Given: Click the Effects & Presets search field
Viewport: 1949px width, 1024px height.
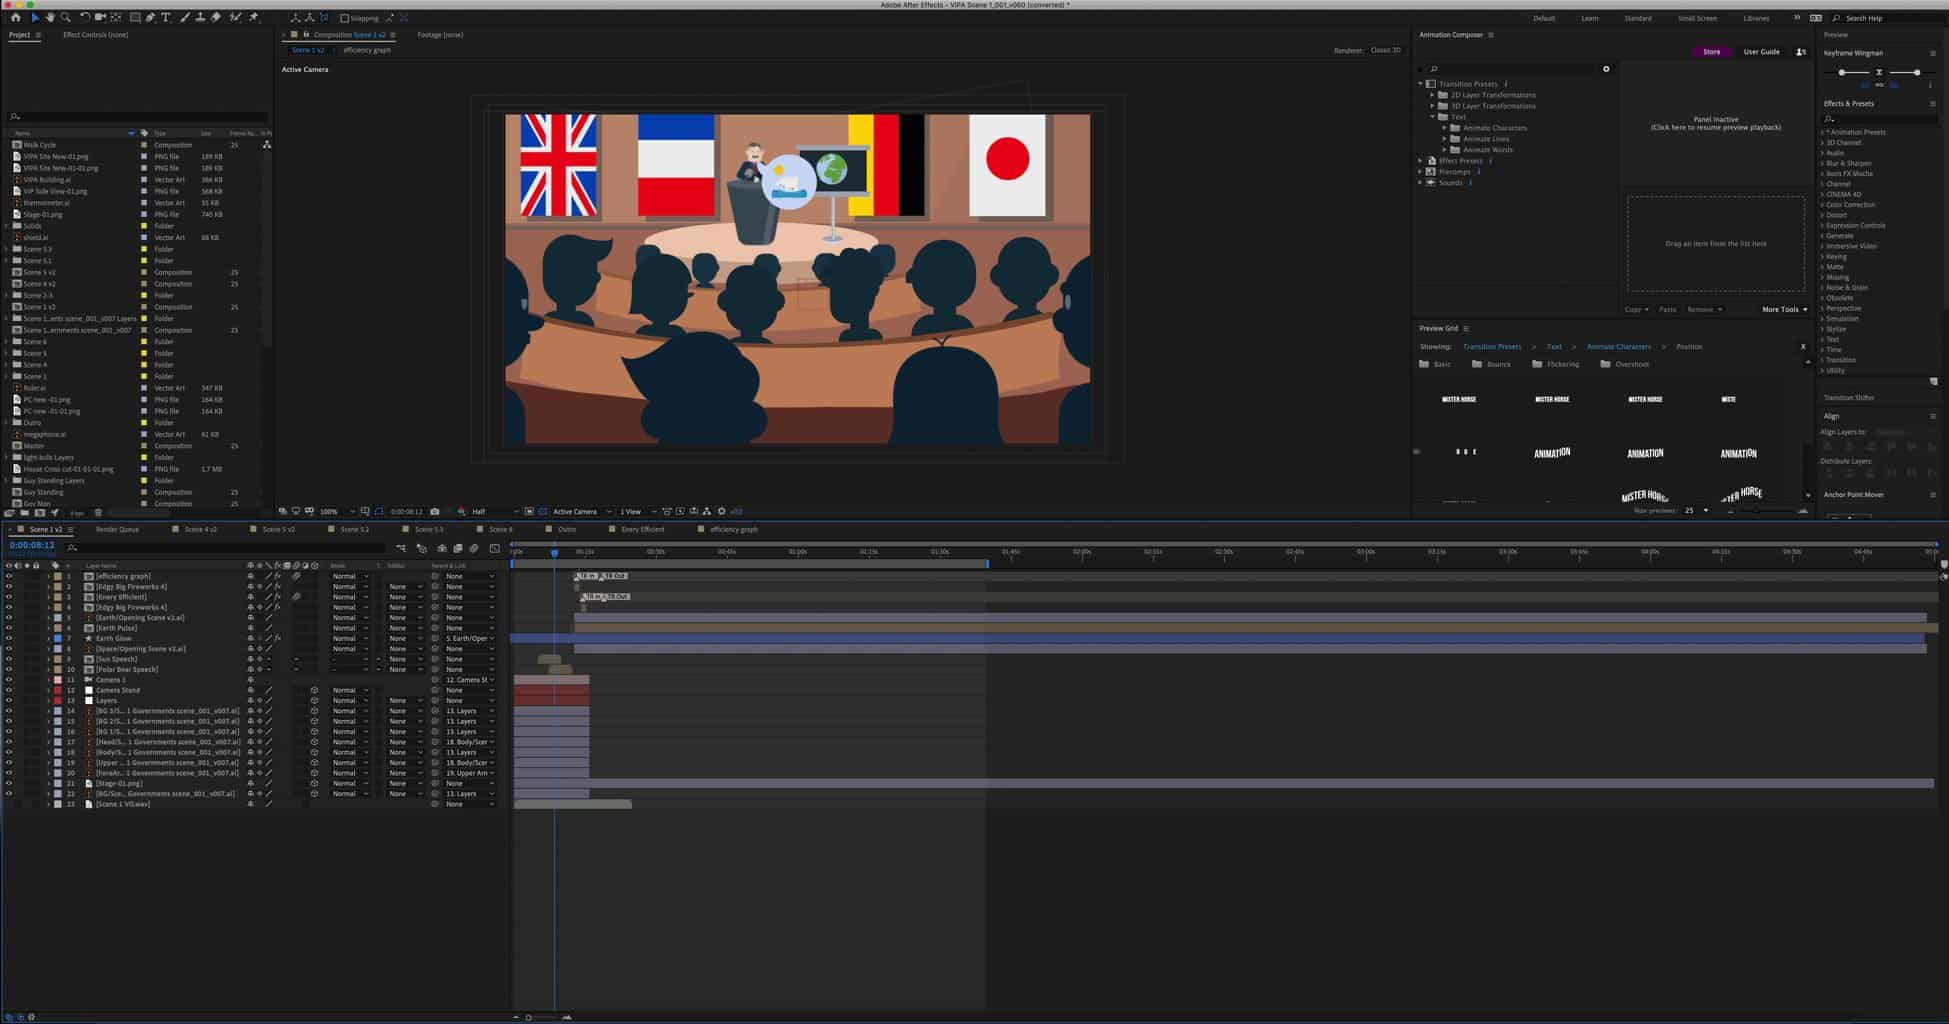Looking at the screenshot, I should pos(1880,119).
